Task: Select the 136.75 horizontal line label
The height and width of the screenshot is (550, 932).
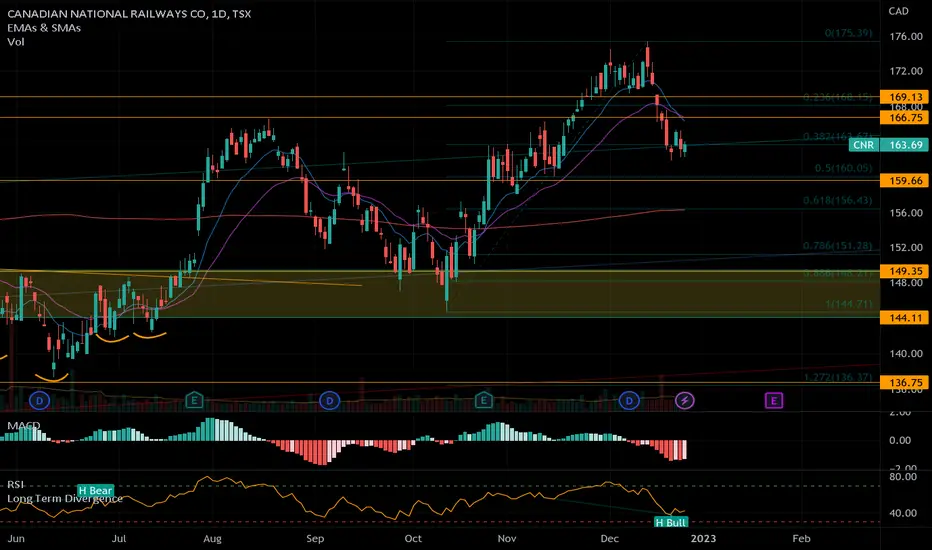Action: pos(903,383)
